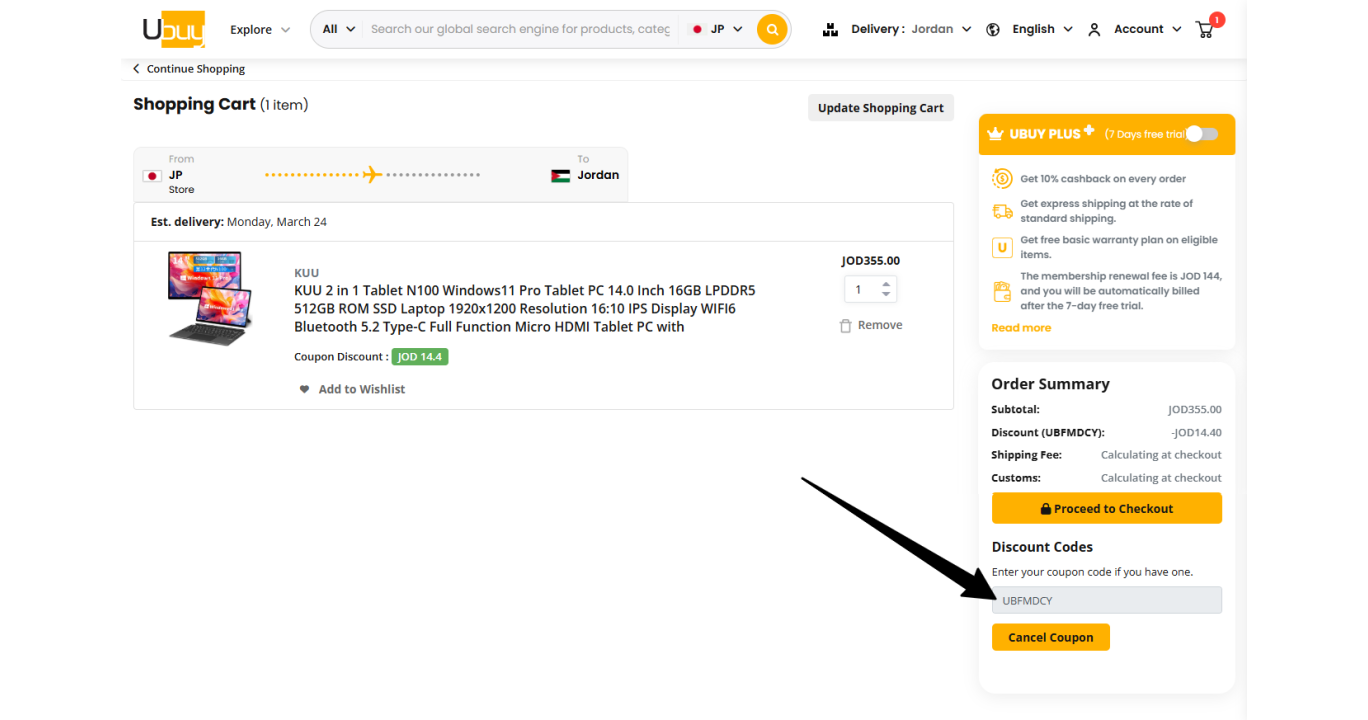Image resolution: width=1368 pixels, height=720 pixels.
Task: Toggle the Ubuy Plus free trial switch
Action: pyautogui.click(x=1202, y=134)
